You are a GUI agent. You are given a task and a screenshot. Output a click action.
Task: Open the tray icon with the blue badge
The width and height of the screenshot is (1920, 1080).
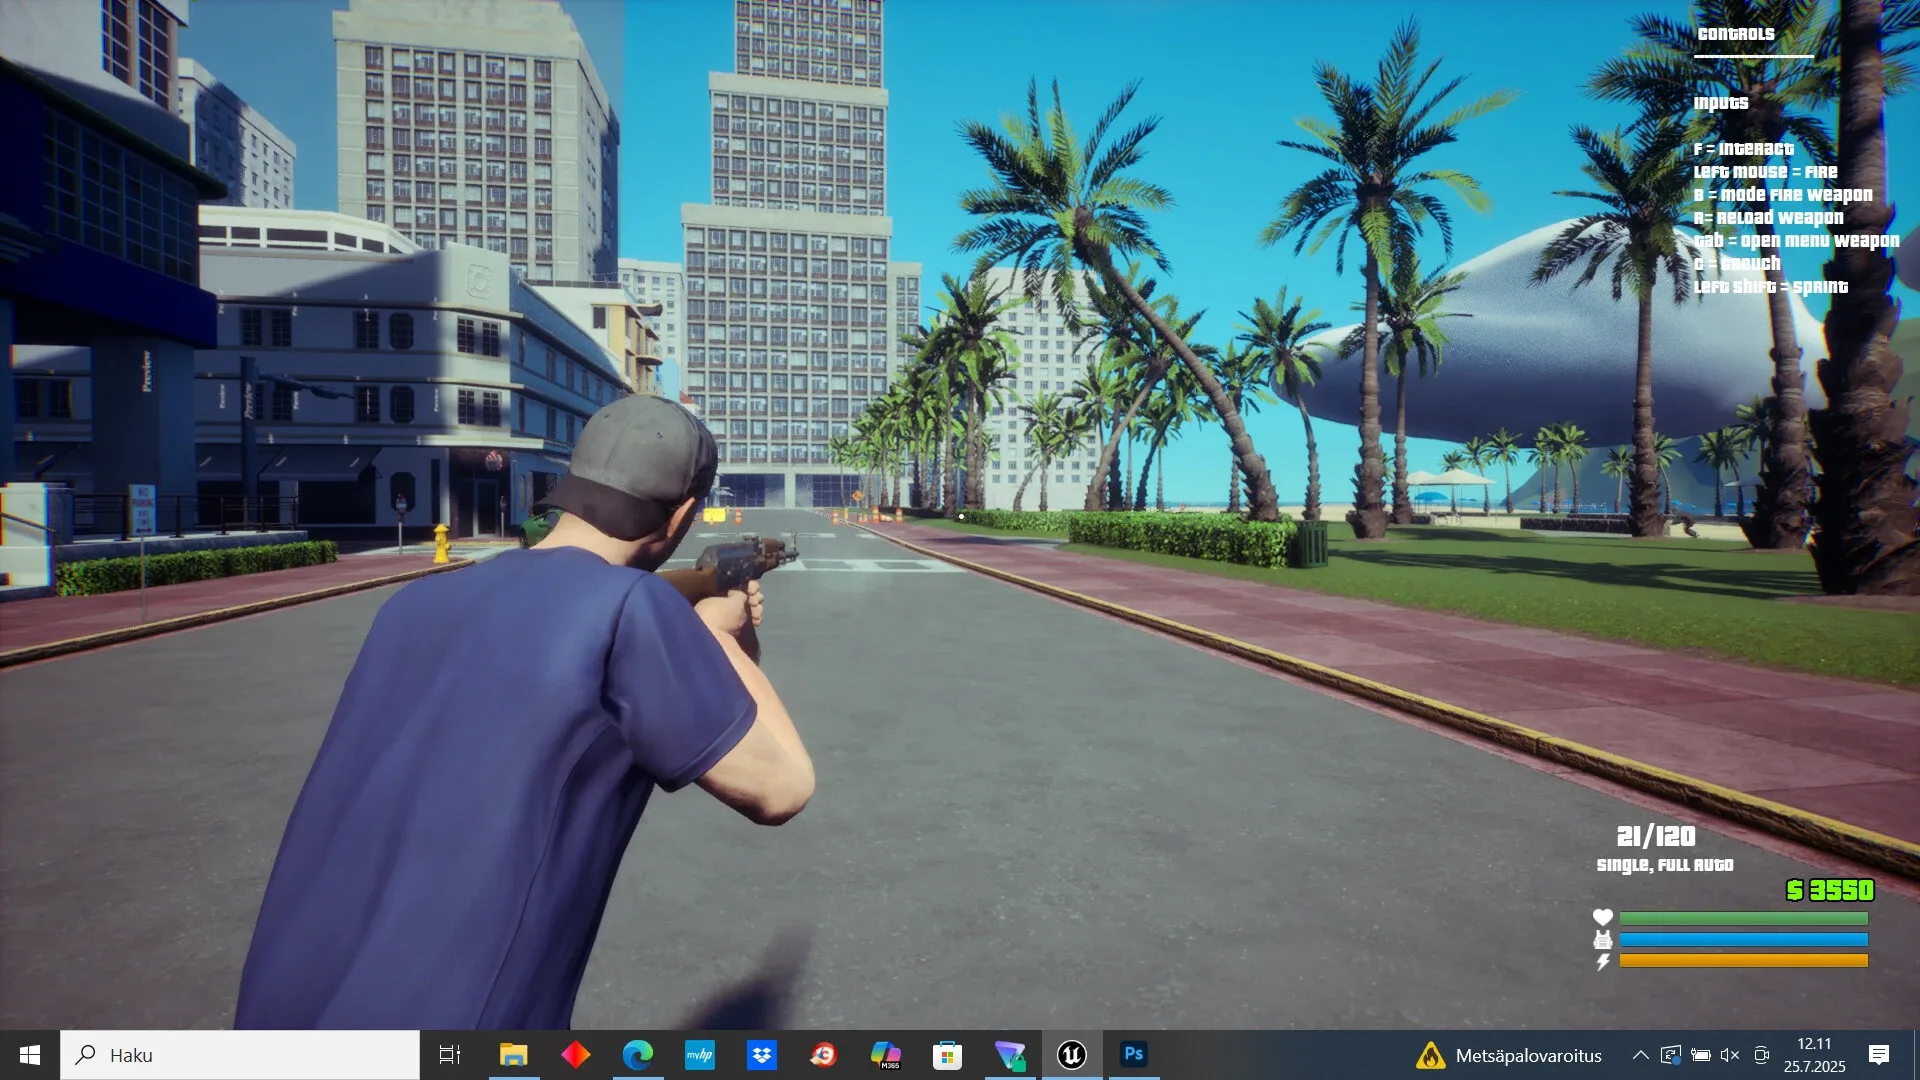coord(1672,1055)
